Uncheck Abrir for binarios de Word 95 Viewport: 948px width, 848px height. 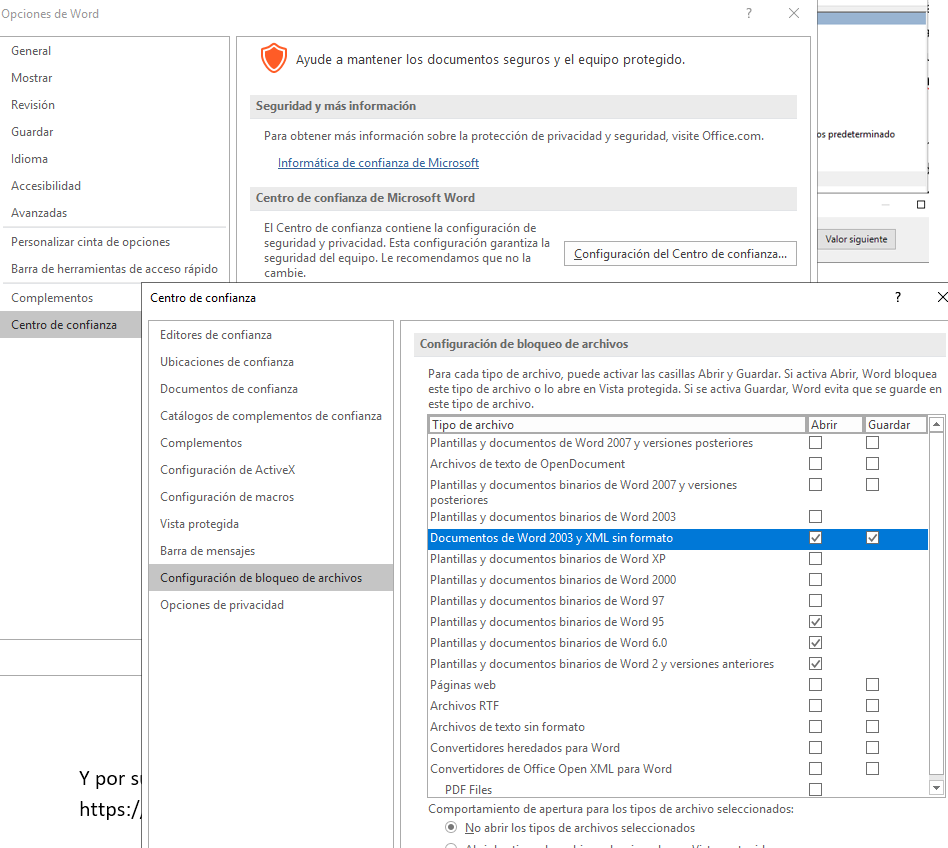(816, 622)
